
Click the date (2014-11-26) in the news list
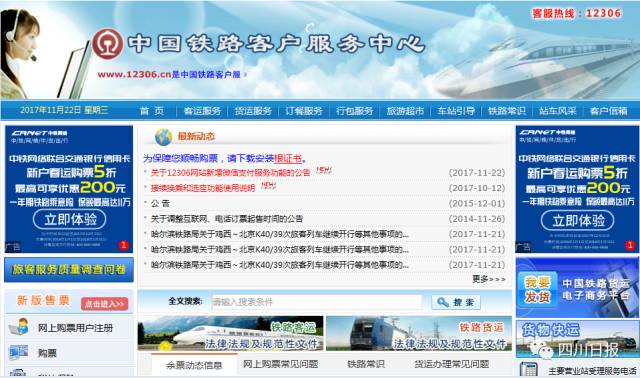click(x=477, y=219)
